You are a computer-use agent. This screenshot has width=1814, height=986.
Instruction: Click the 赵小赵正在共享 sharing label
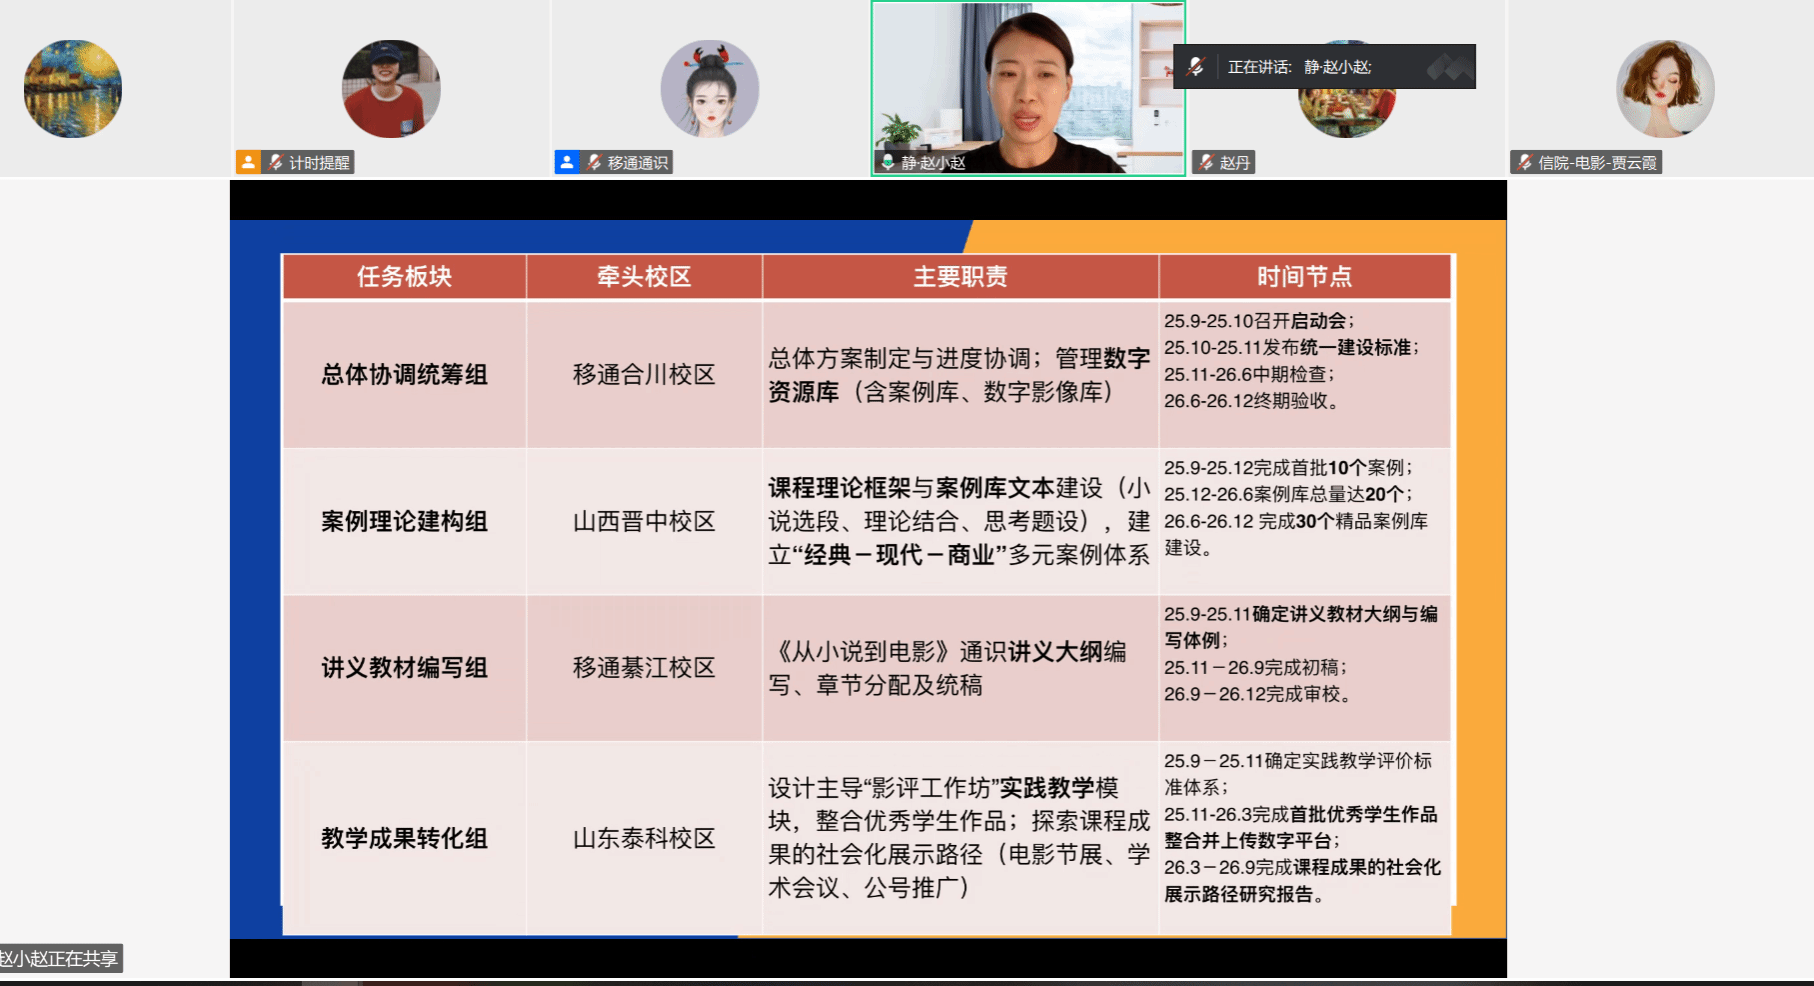[x=60, y=958]
